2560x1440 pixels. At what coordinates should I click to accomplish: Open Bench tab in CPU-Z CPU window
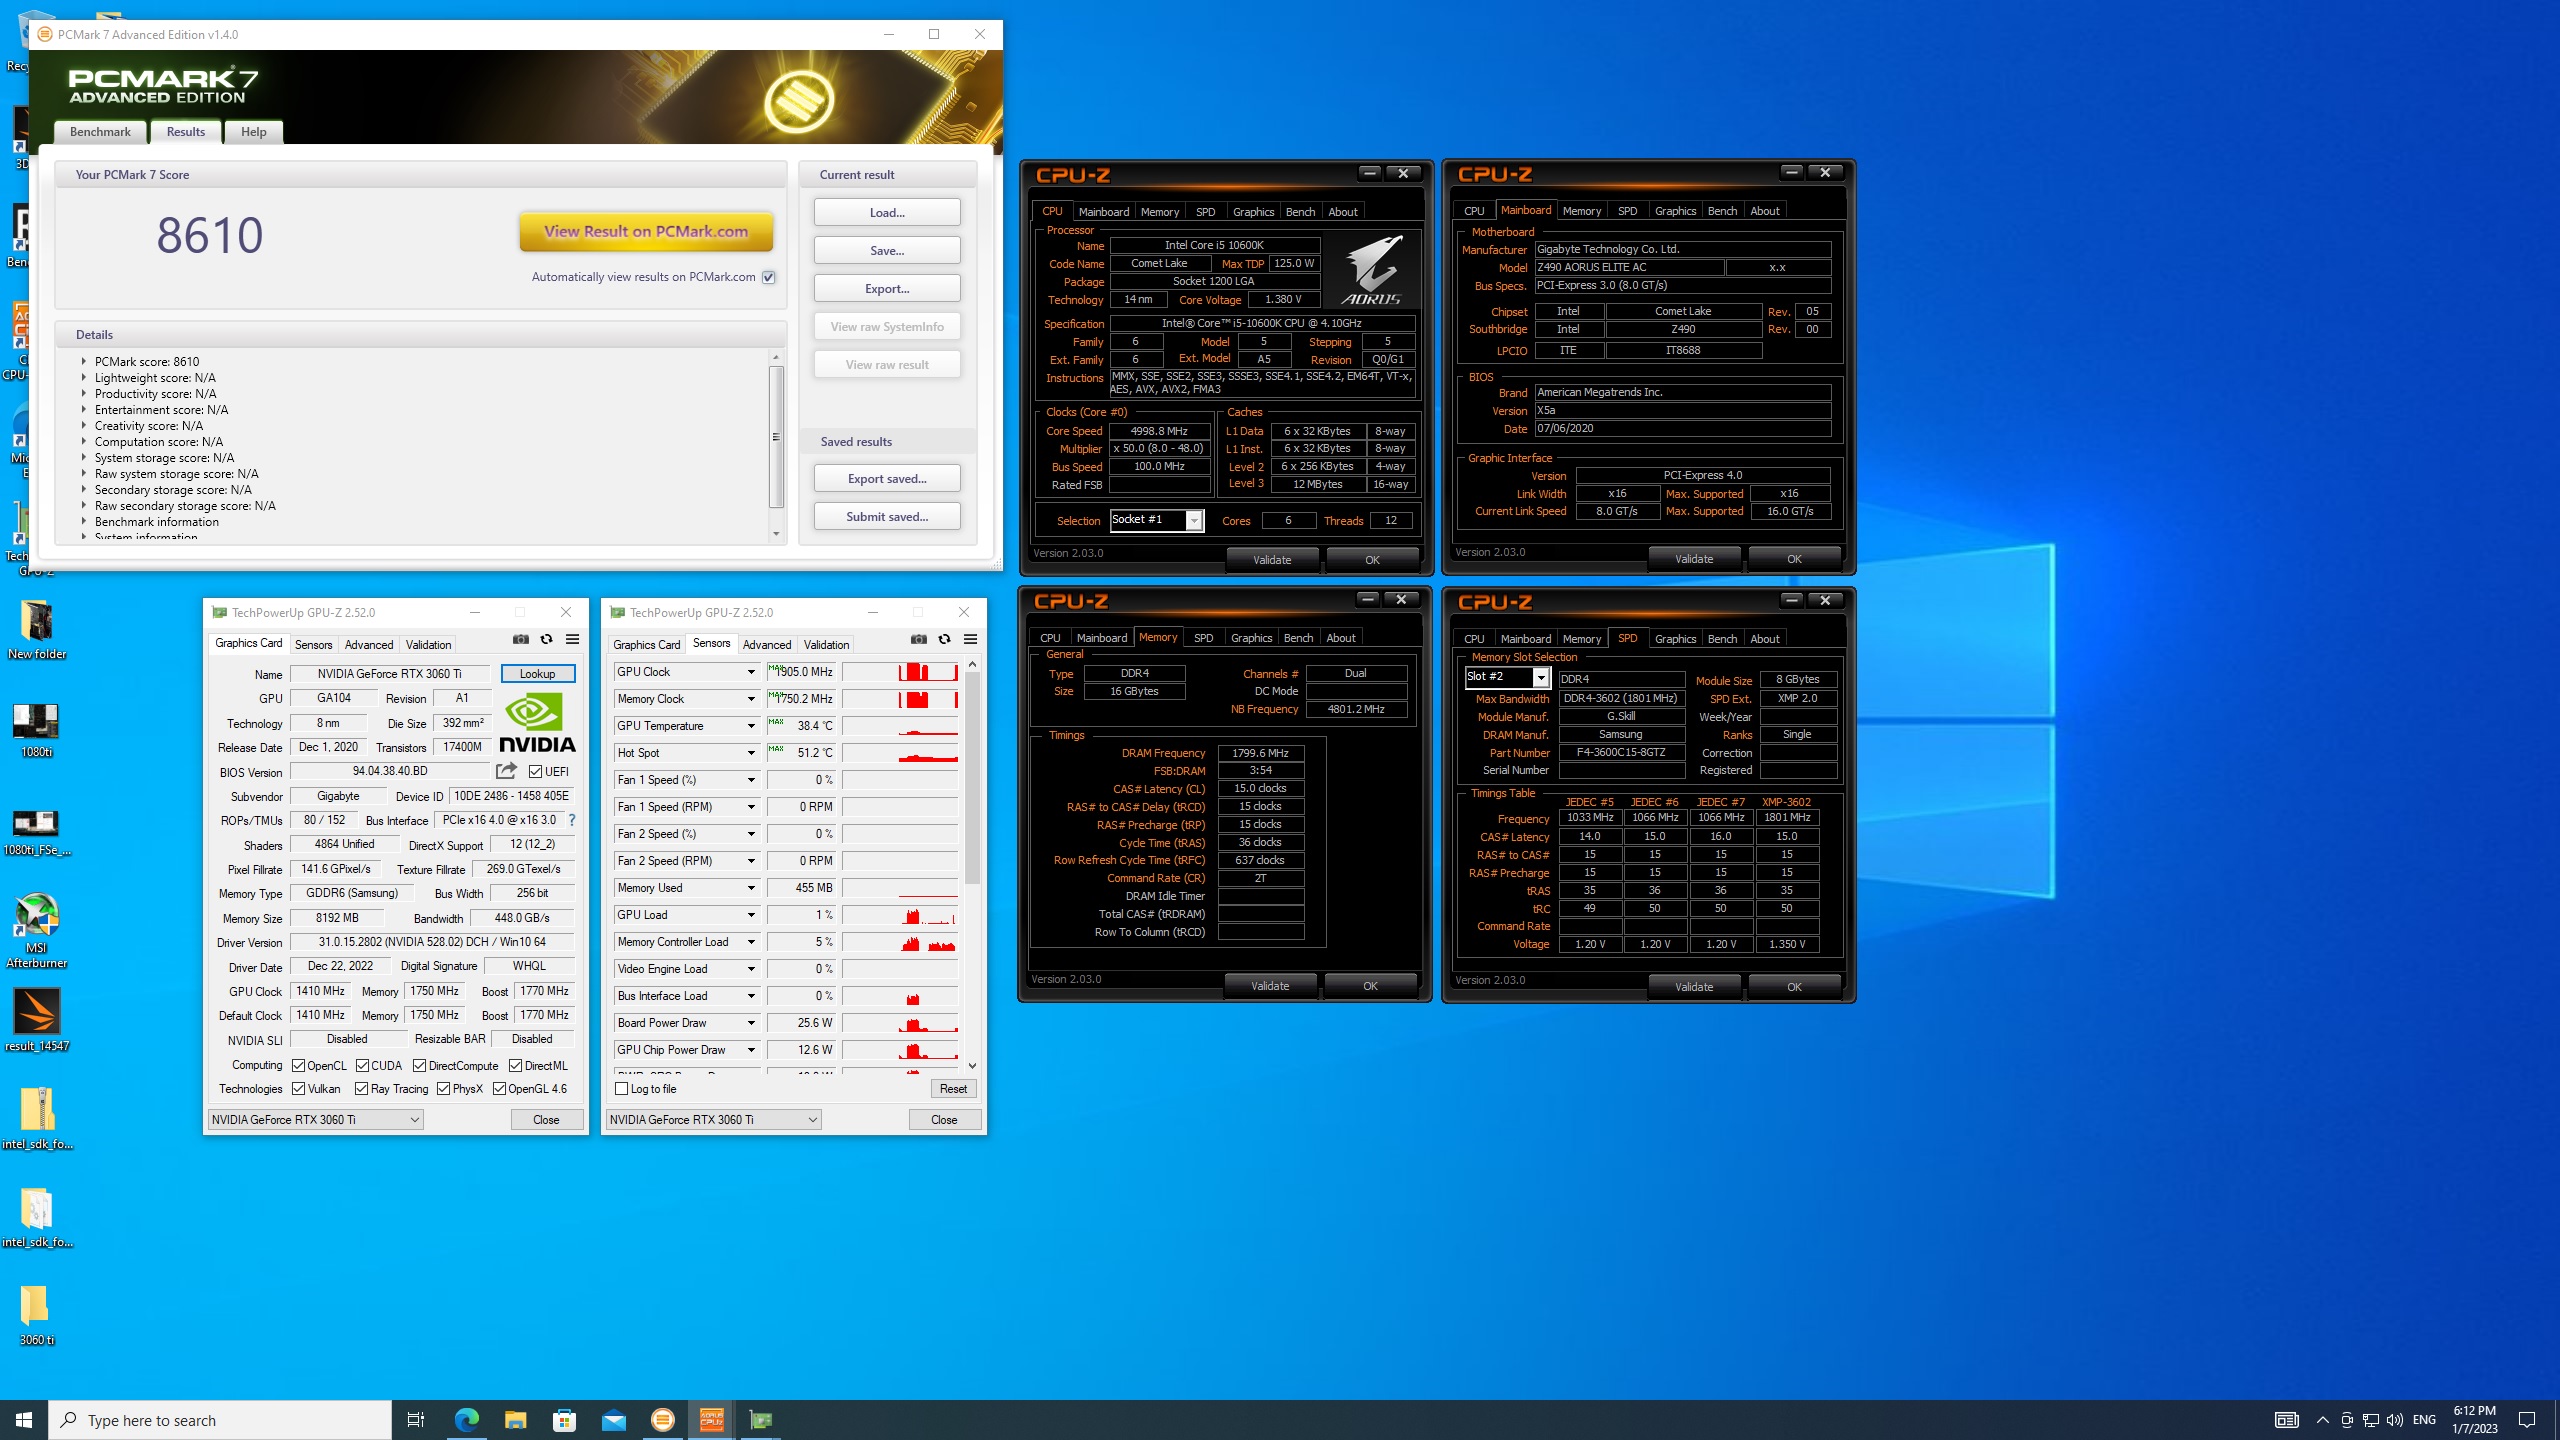tap(1300, 212)
